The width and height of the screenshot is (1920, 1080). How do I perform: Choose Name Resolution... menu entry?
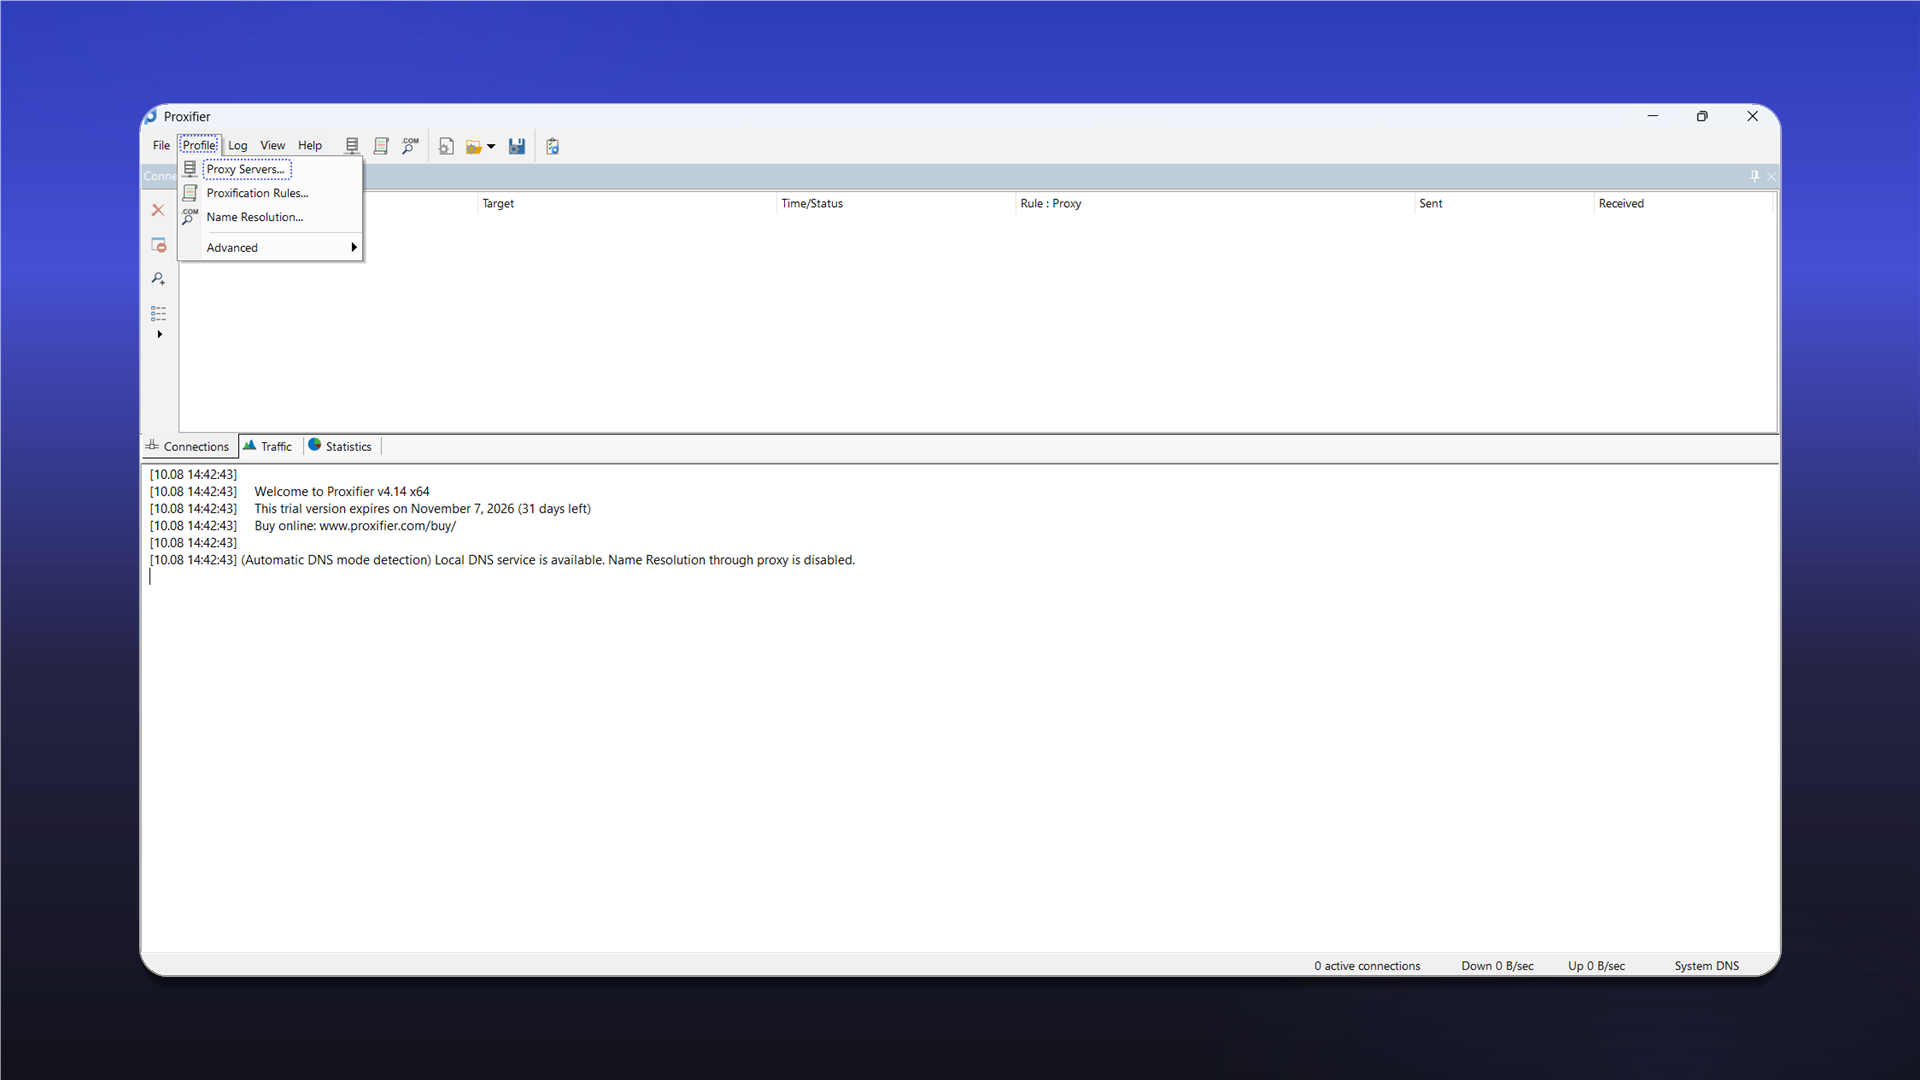click(270, 217)
